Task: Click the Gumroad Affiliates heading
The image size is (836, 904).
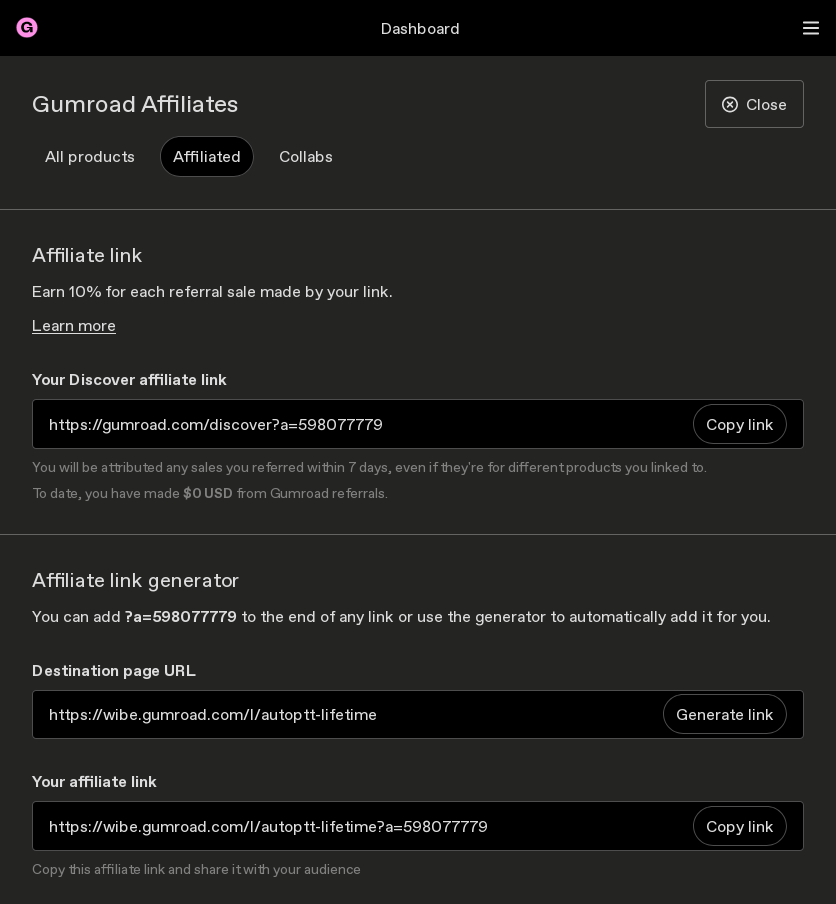Action: [135, 104]
